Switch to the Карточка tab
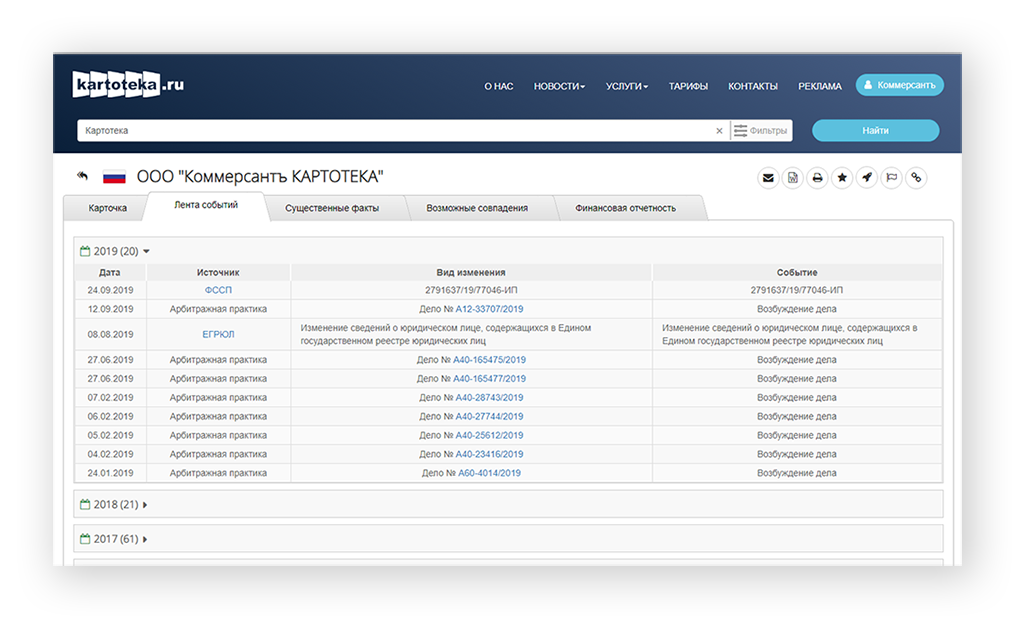The height and width of the screenshot is (619, 1015). click(x=107, y=208)
